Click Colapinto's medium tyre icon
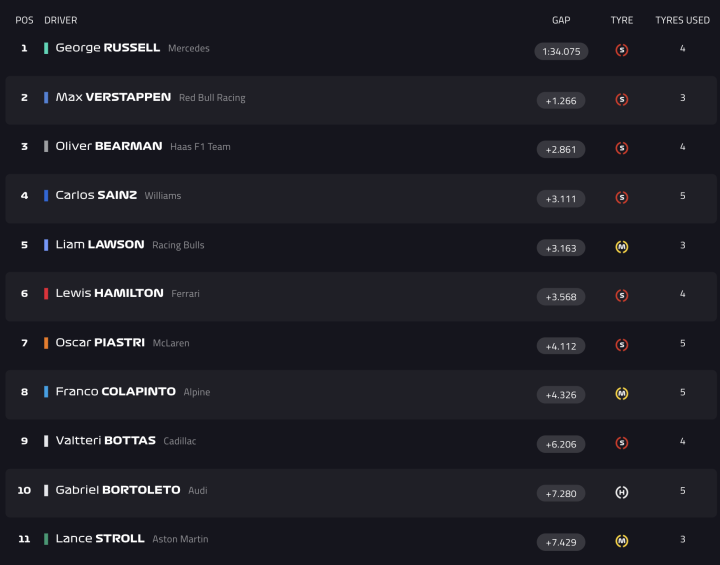This screenshot has height=565, width=720. (621, 394)
